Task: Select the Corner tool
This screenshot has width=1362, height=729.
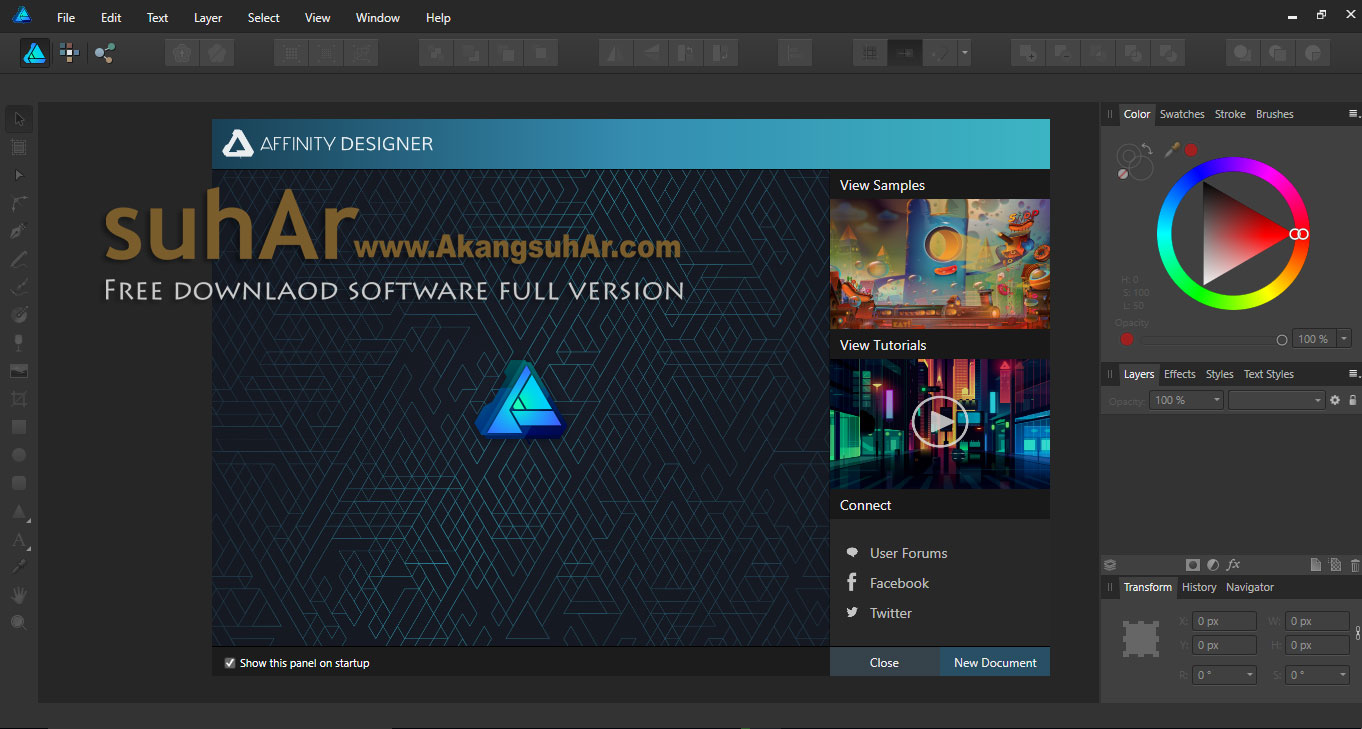Action: point(19,204)
